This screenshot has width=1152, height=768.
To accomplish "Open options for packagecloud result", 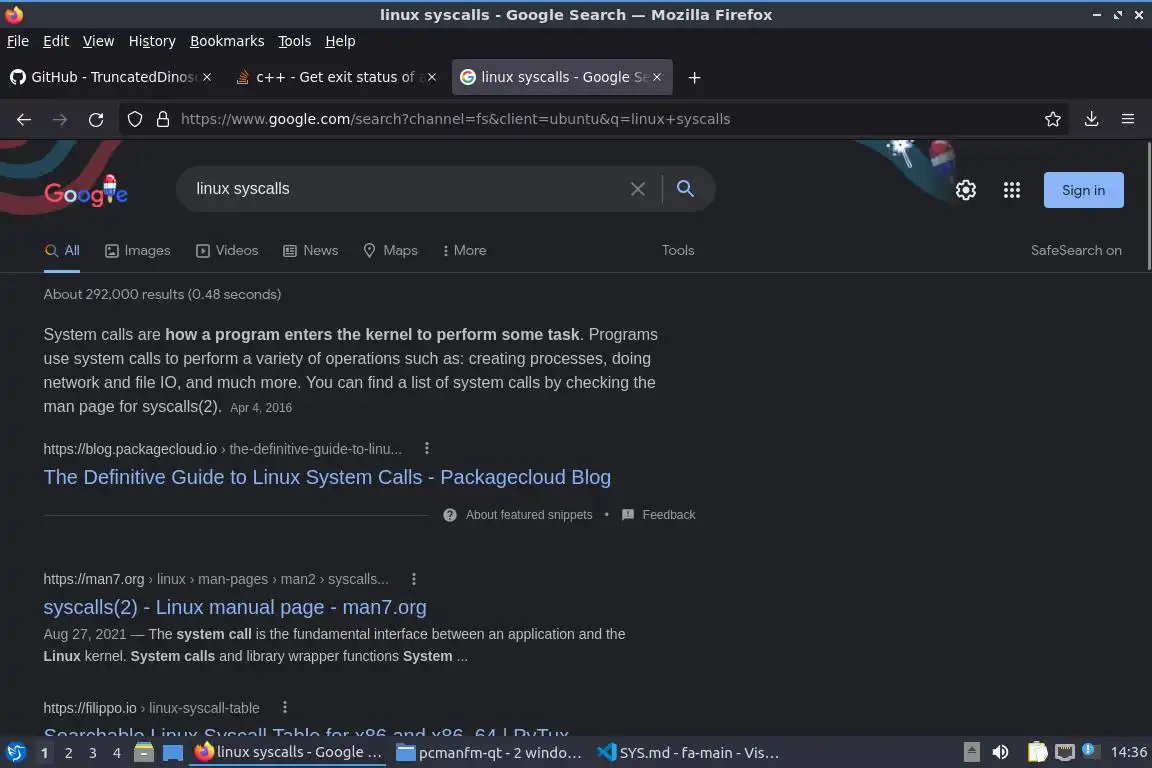I will [427, 448].
